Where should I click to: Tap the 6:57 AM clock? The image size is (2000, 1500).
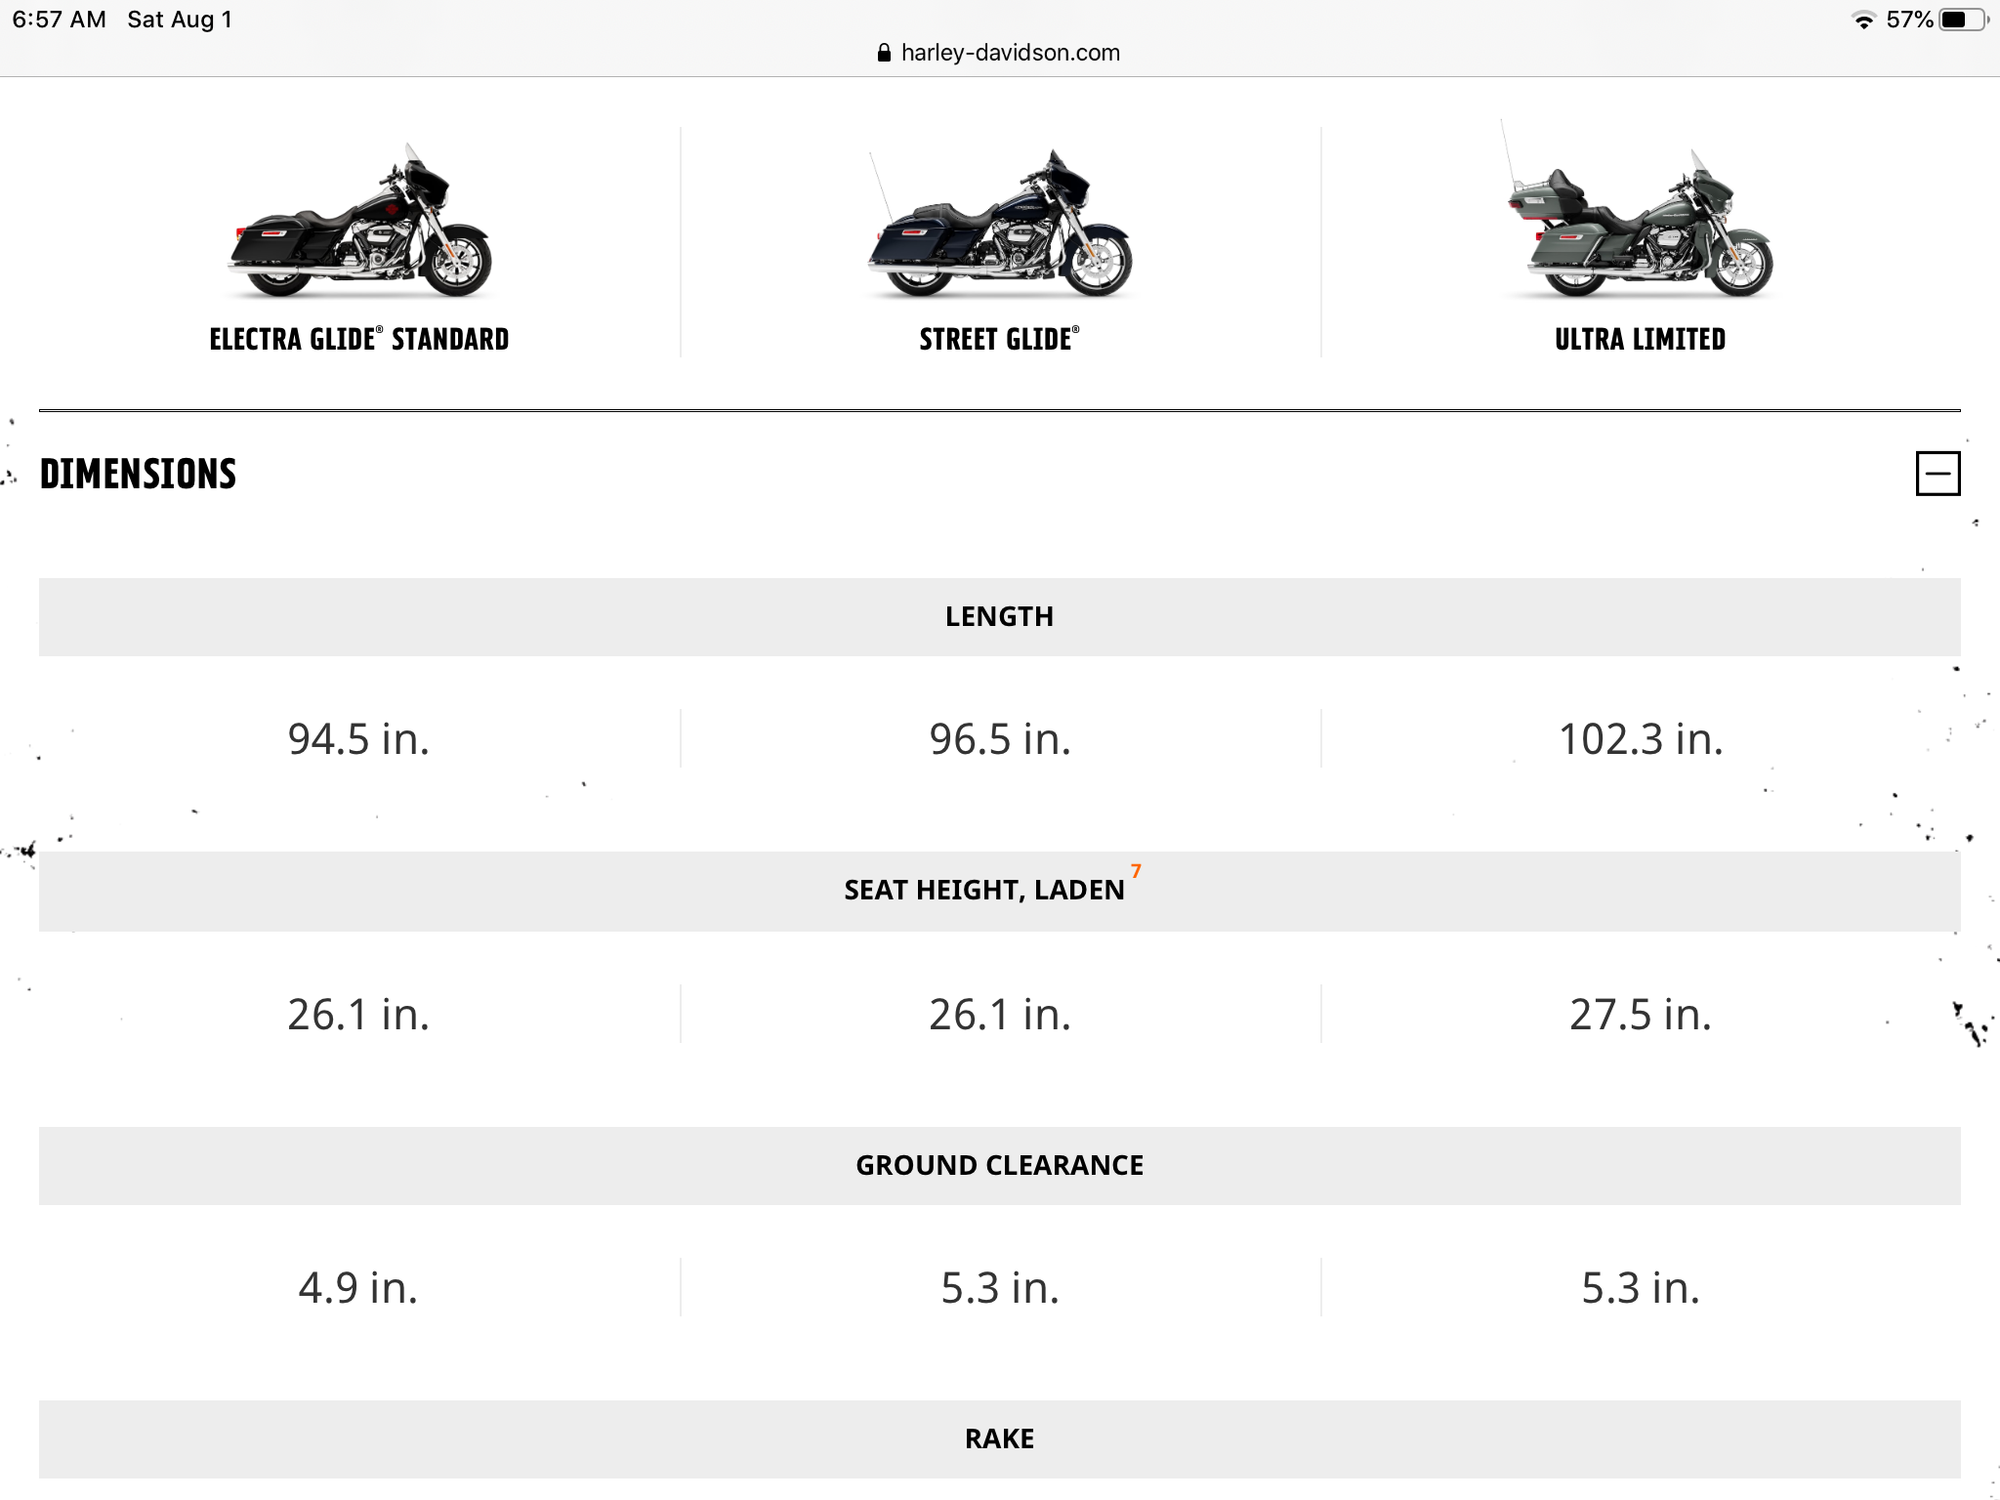(x=59, y=20)
